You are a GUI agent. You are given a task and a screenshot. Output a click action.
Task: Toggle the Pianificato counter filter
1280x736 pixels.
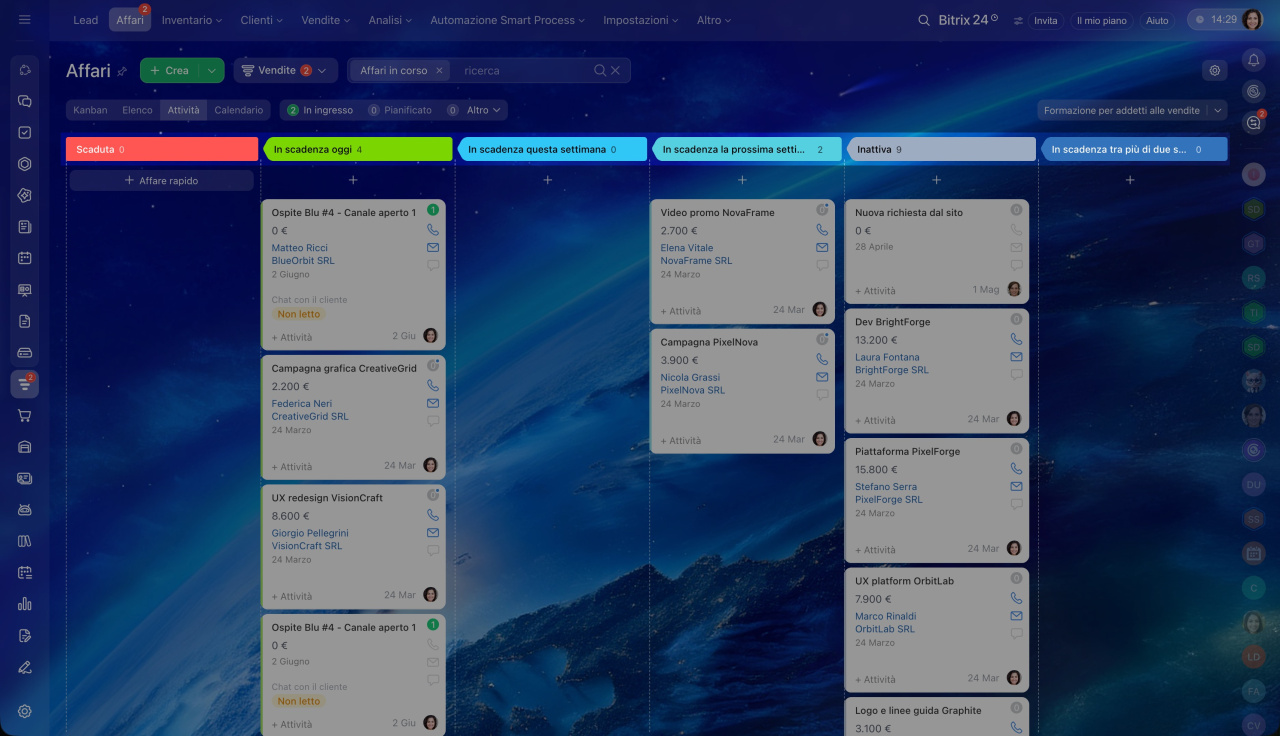tap(400, 110)
